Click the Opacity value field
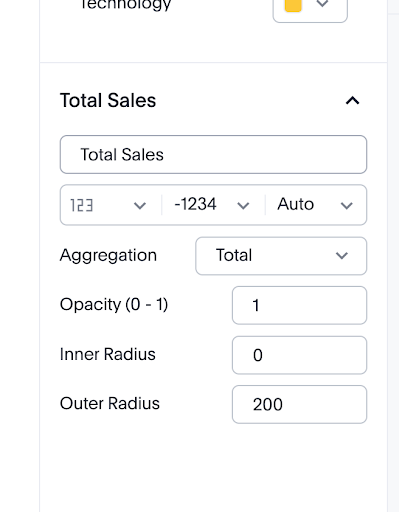The height and width of the screenshot is (512, 399). 299,305
